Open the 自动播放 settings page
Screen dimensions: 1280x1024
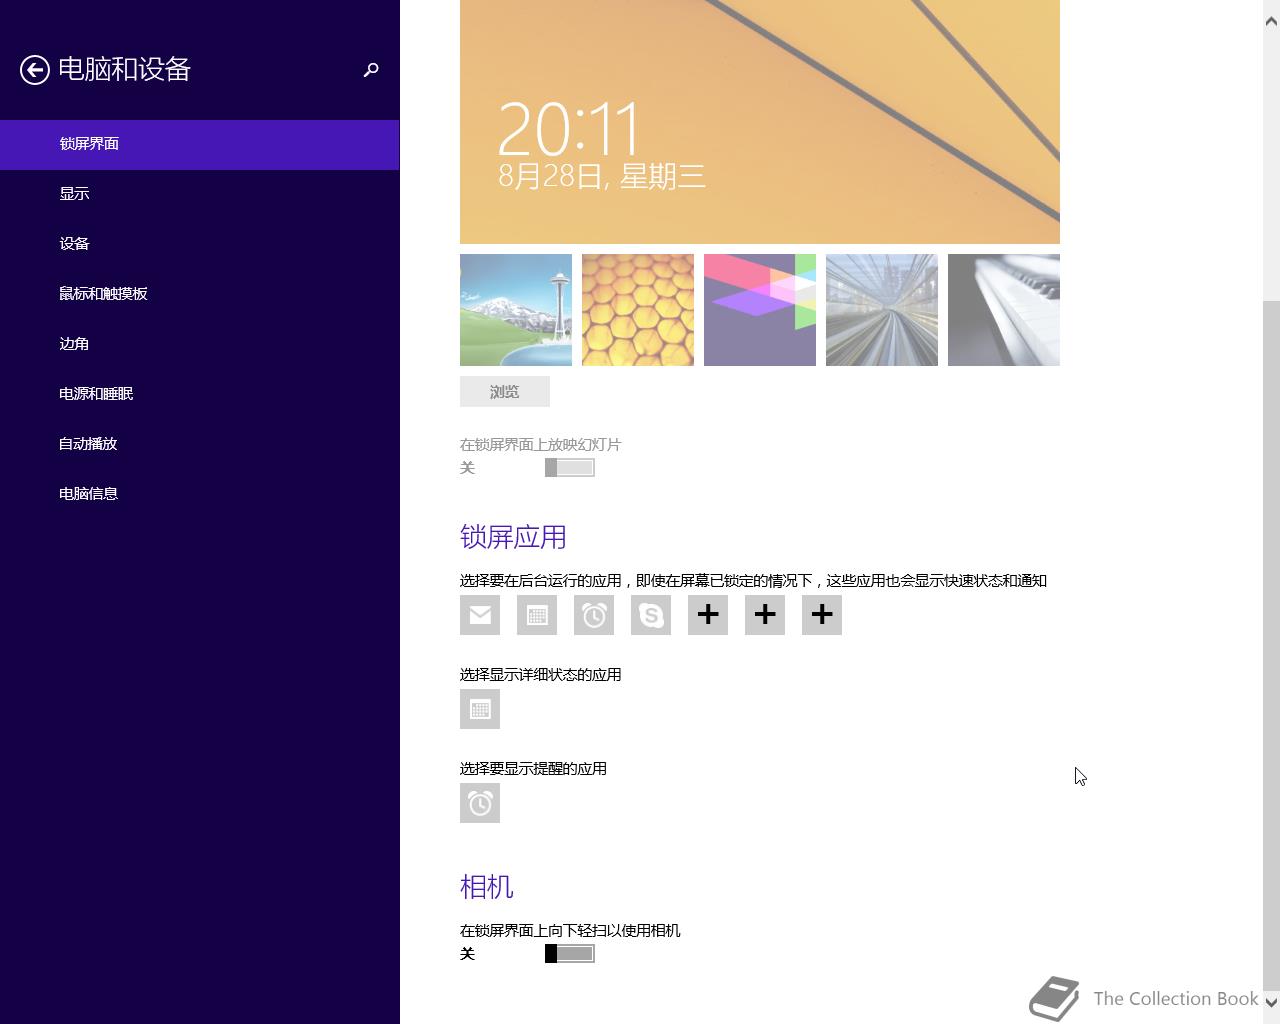tap(200, 444)
